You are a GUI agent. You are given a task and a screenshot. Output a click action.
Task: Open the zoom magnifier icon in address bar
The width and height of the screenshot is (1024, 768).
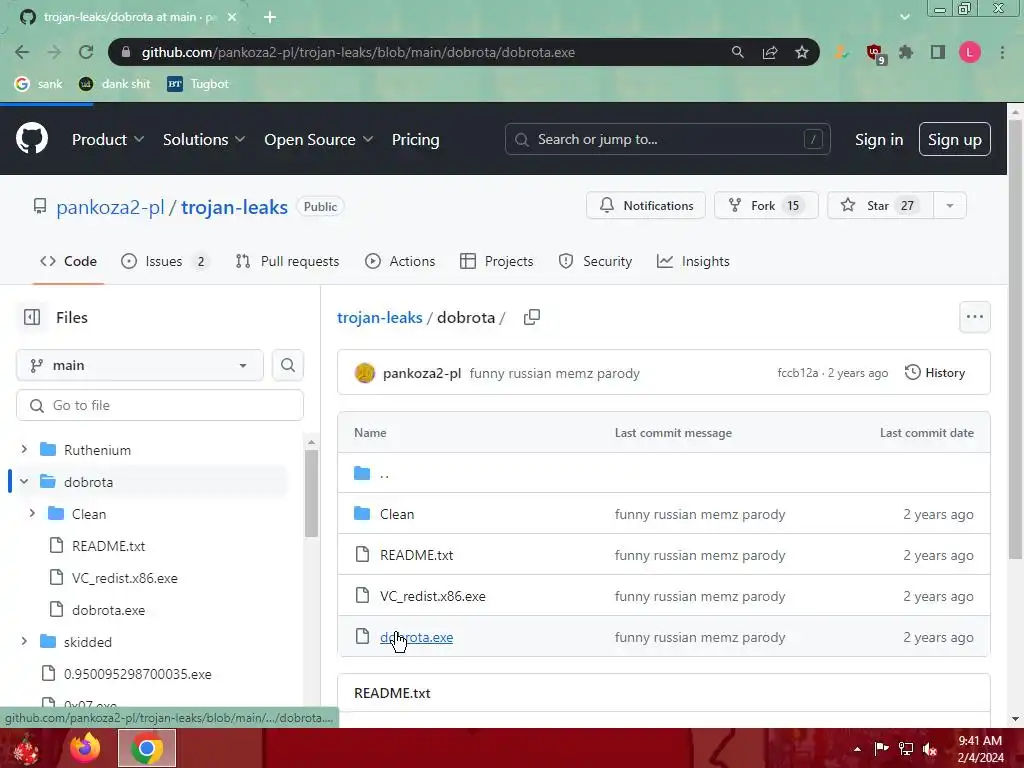737,52
